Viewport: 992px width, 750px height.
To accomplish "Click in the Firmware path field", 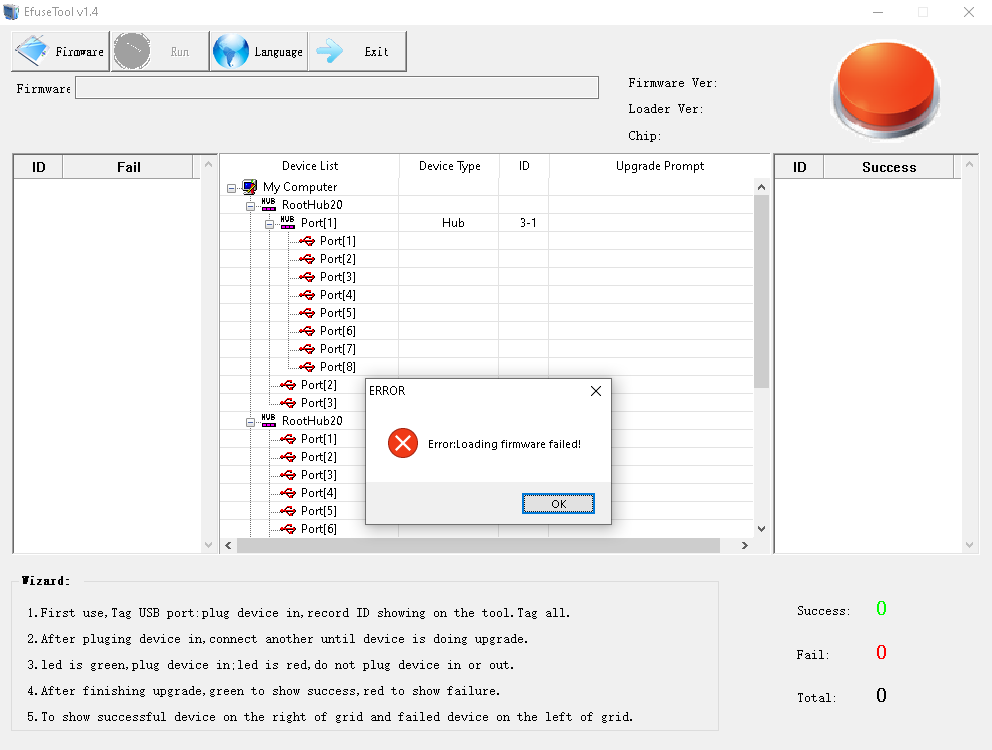I will [336, 88].
